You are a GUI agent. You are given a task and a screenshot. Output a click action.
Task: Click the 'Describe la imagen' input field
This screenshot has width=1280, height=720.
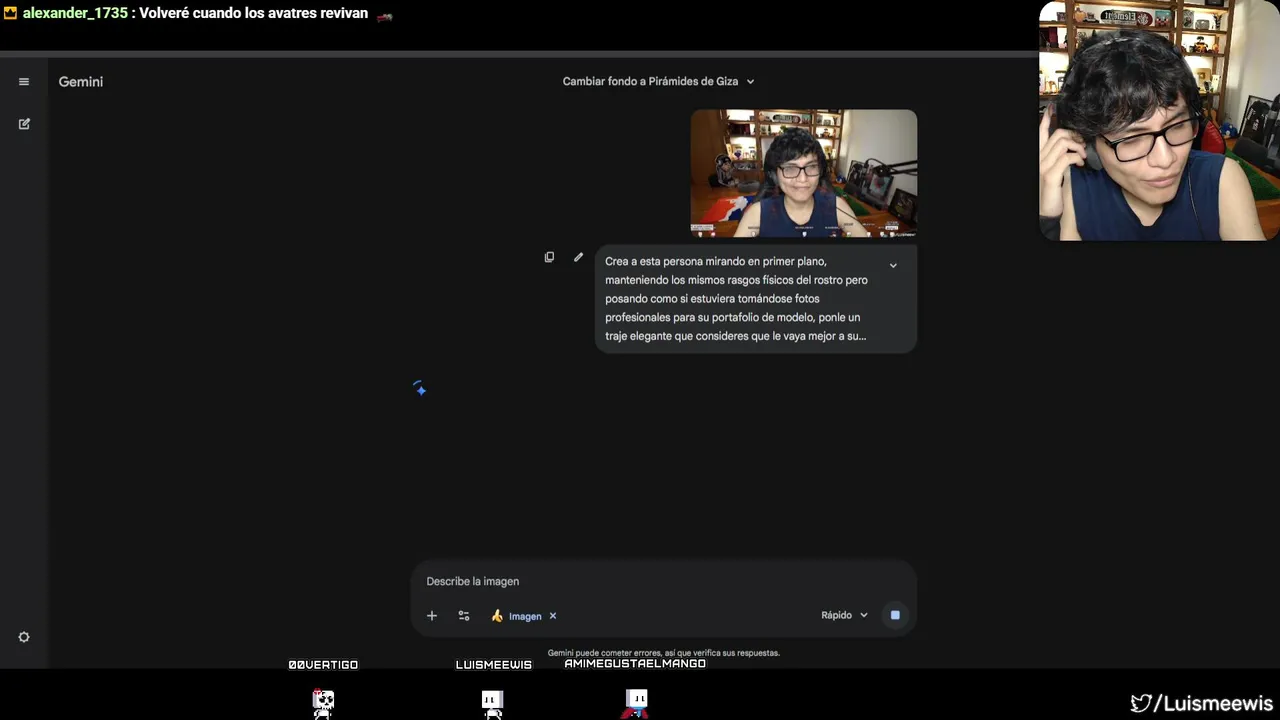[x=663, y=581]
